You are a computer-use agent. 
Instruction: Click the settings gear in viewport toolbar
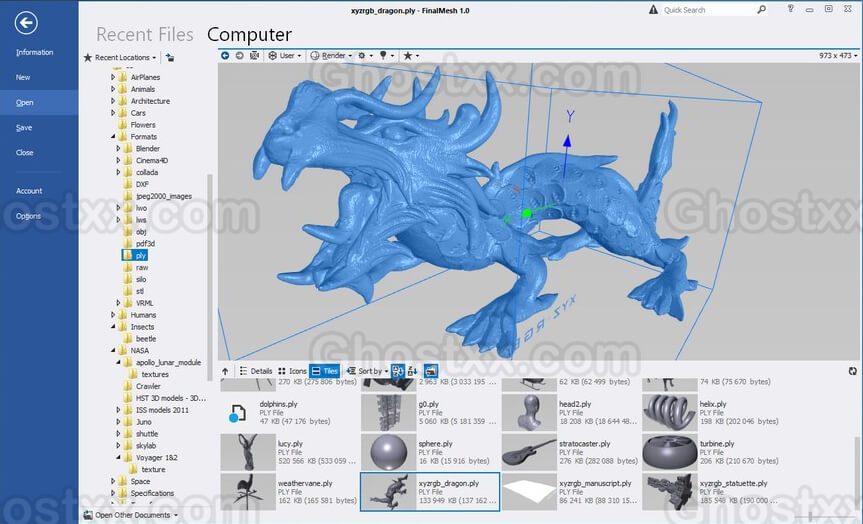click(363, 56)
